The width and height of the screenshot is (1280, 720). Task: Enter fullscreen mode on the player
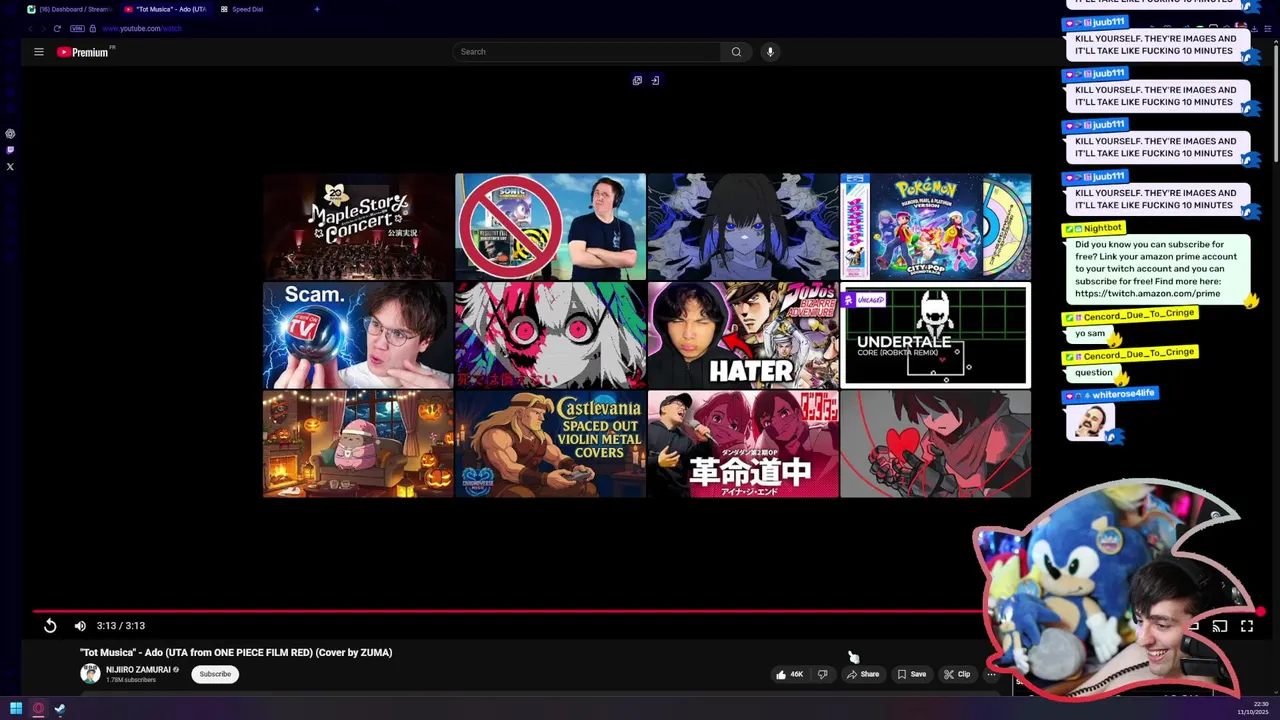pyautogui.click(x=1247, y=626)
